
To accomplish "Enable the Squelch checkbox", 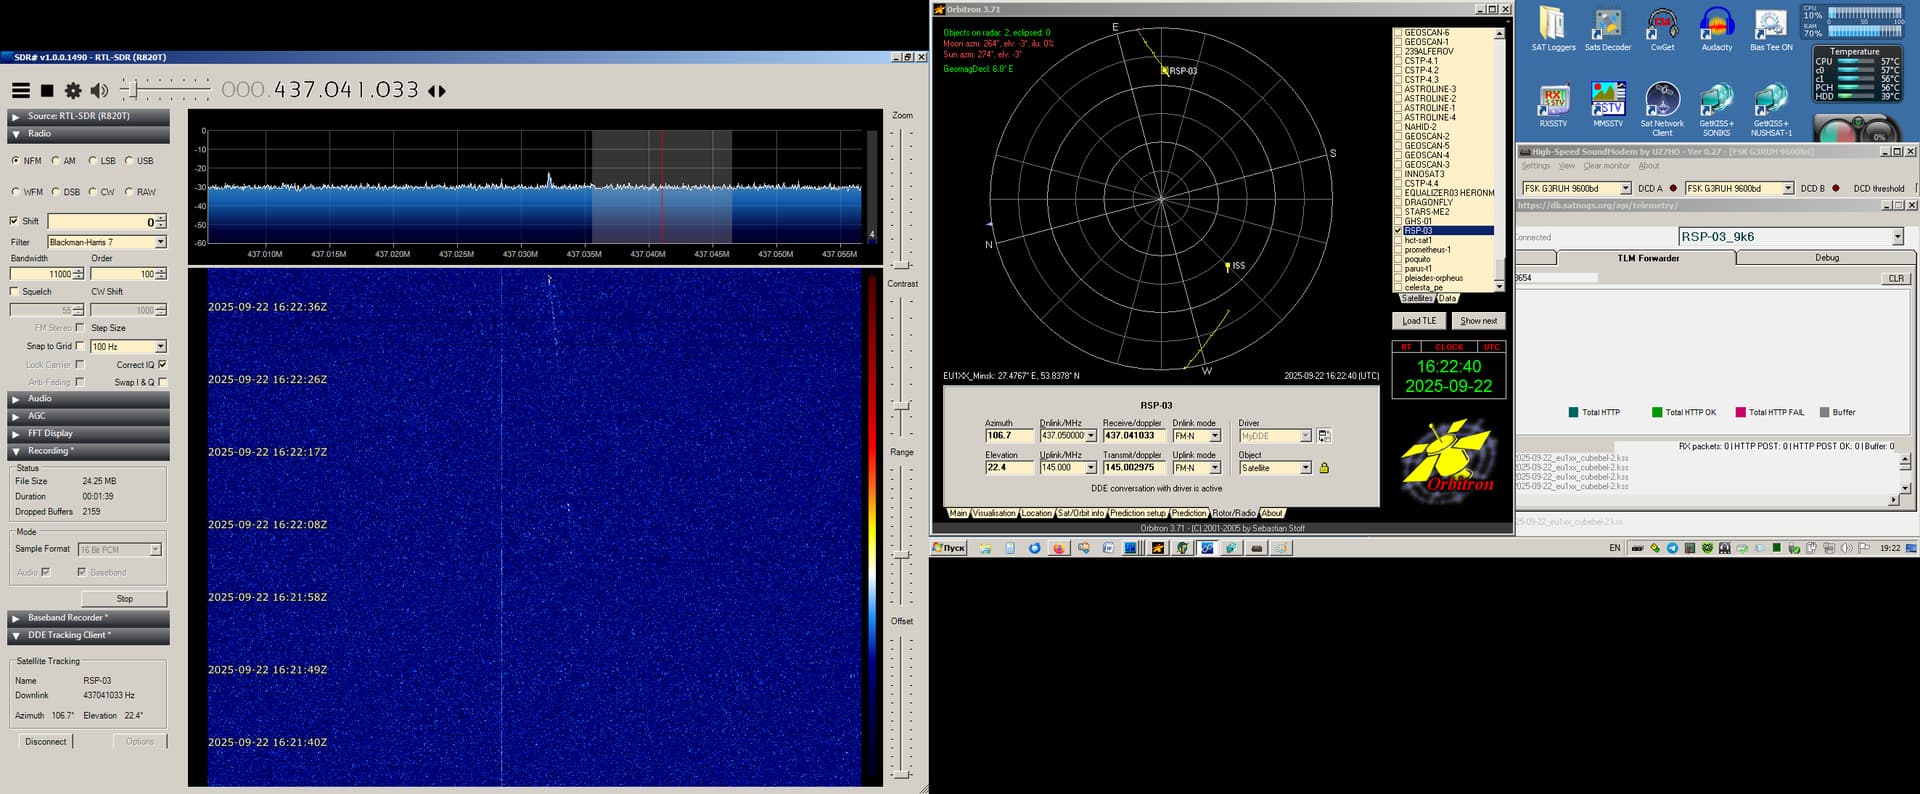I will point(14,292).
